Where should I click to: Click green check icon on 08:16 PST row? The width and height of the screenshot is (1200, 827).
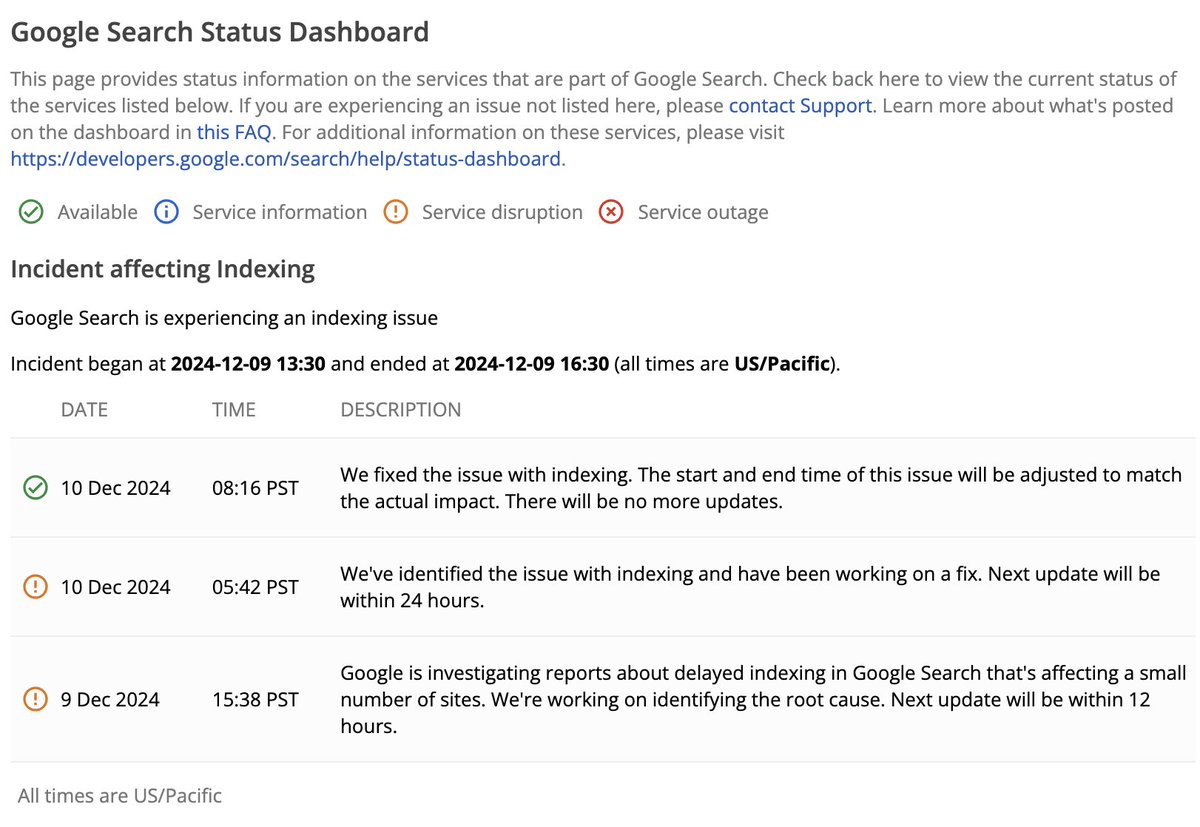(x=35, y=488)
